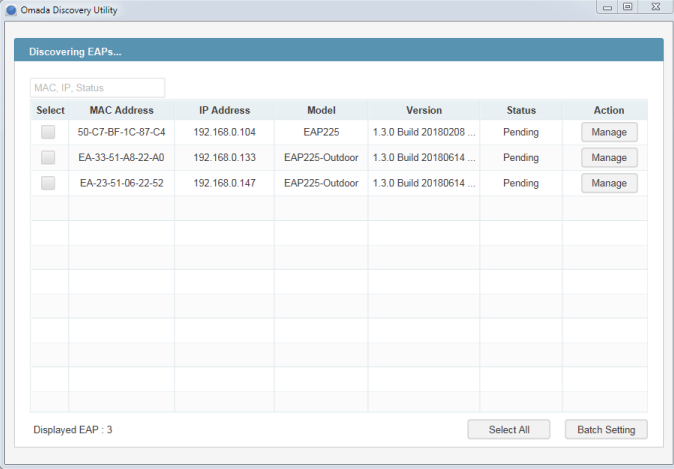
Task: Click Manage for 192.168.0.133
Action: 609,157
